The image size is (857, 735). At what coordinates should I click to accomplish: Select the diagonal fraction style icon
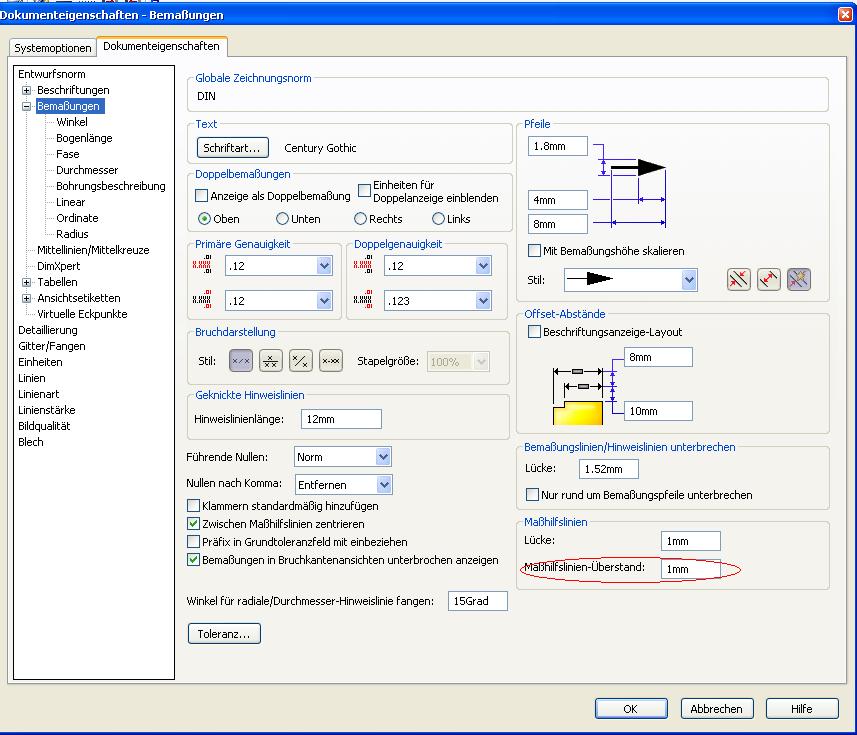tap(301, 361)
